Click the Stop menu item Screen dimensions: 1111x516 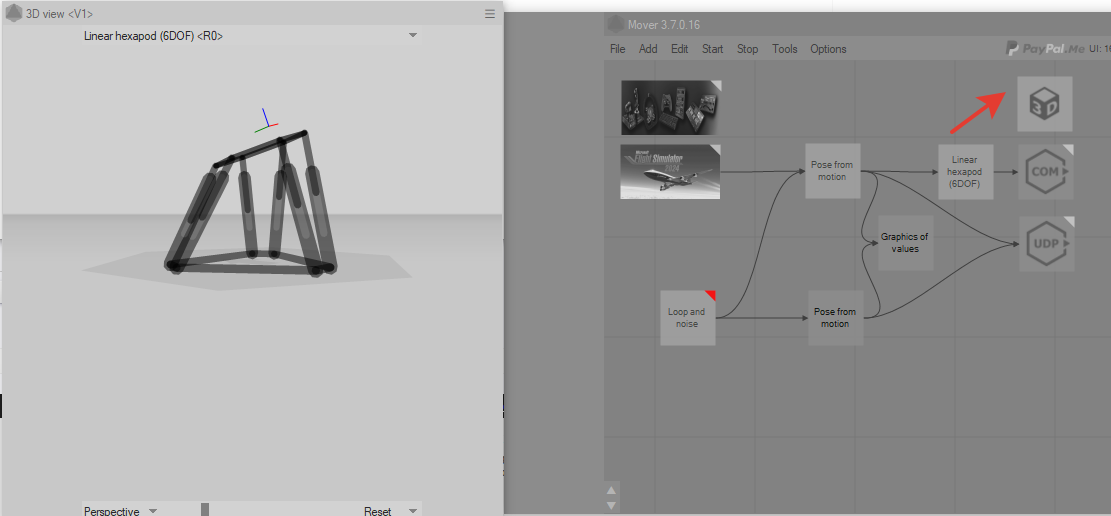(748, 49)
